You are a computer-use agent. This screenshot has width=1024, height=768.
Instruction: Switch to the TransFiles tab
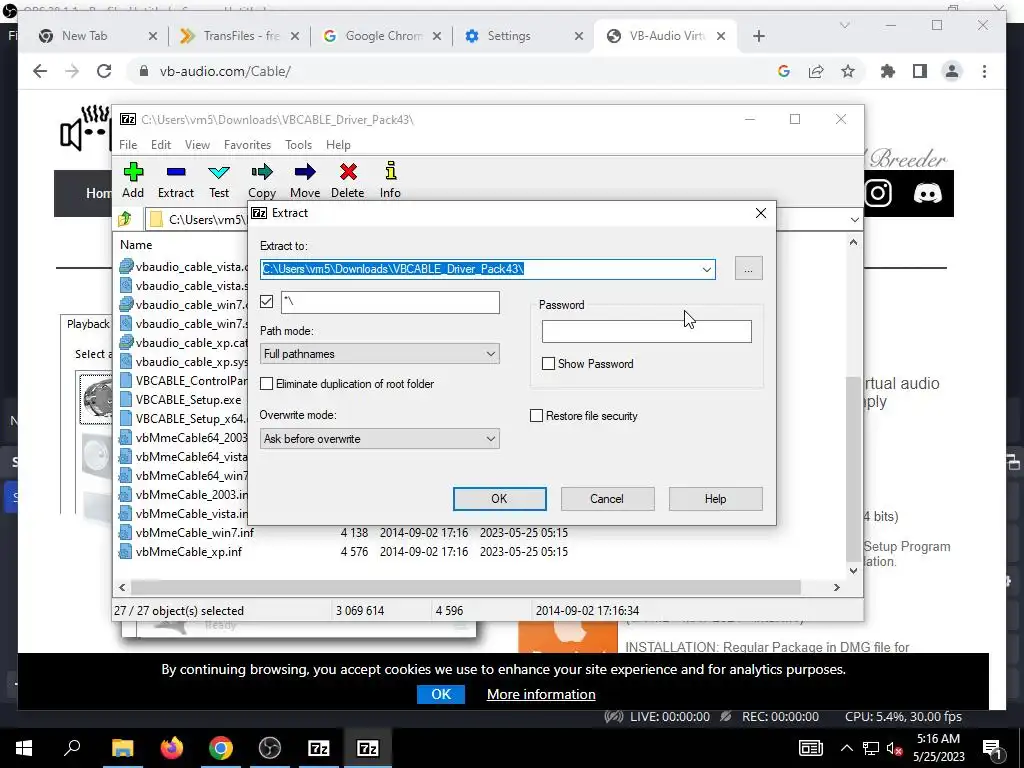pos(239,36)
